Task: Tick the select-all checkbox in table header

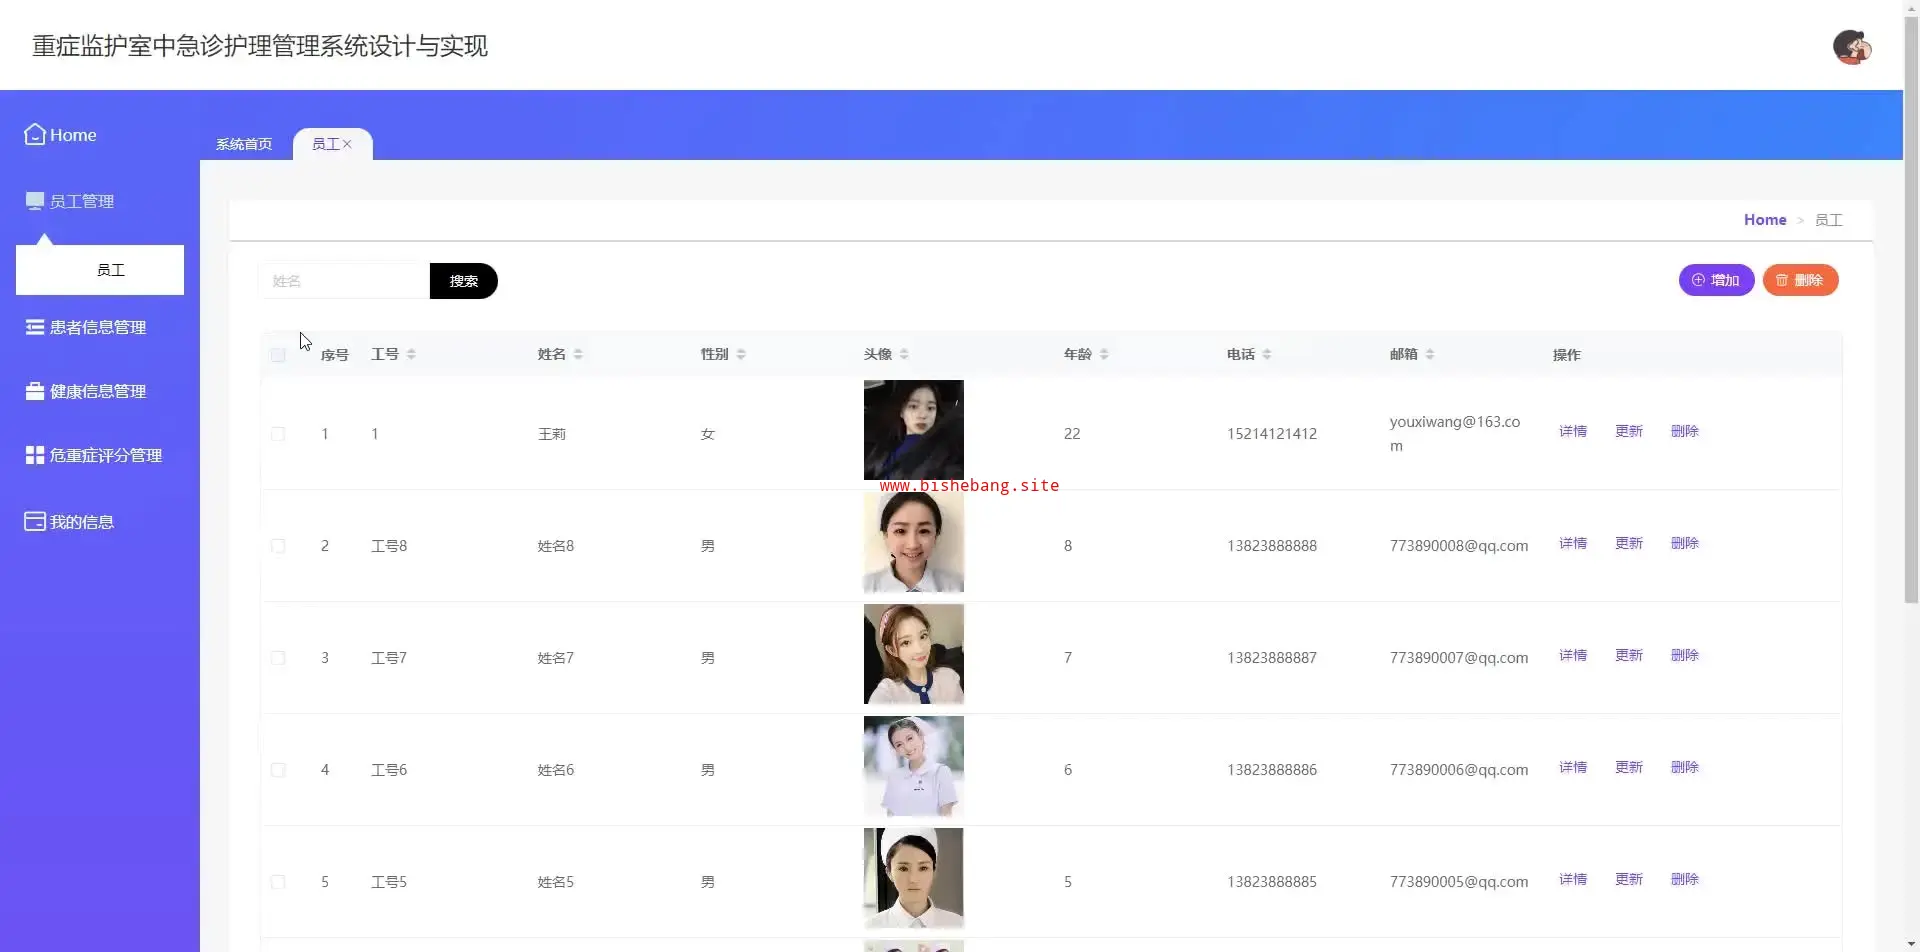Action: click(278, 355)
